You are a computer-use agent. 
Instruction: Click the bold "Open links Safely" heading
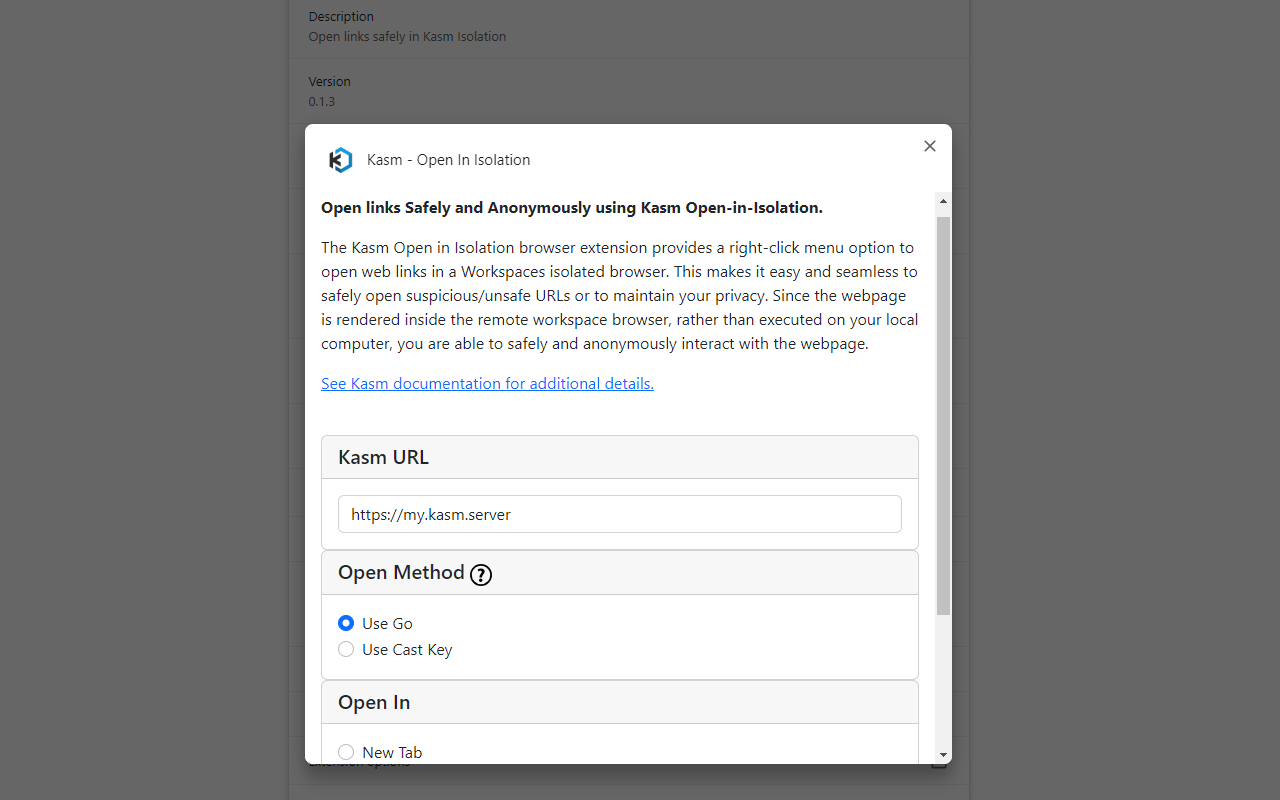coord(572,208)
